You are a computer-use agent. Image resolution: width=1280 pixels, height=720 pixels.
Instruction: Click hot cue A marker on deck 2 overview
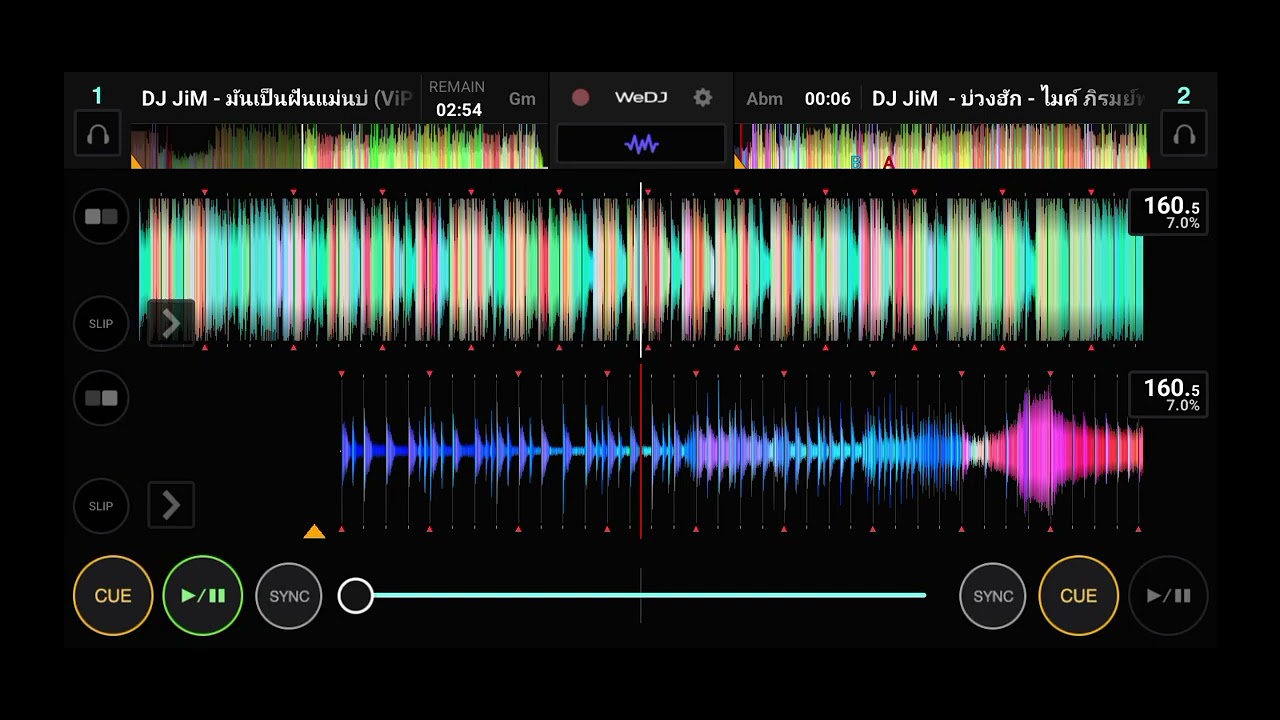coord(888,162)
